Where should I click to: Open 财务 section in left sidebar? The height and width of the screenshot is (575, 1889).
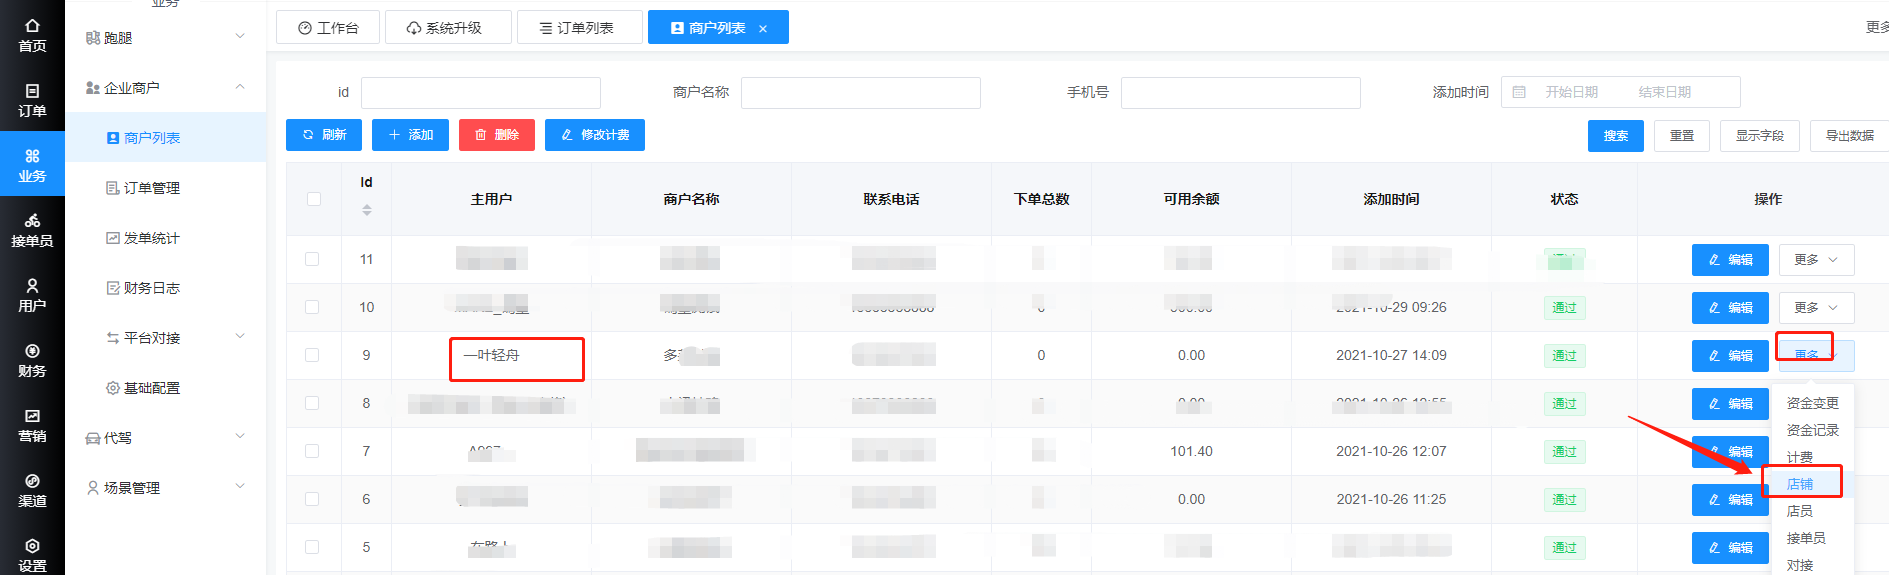[x=32, y=360]
